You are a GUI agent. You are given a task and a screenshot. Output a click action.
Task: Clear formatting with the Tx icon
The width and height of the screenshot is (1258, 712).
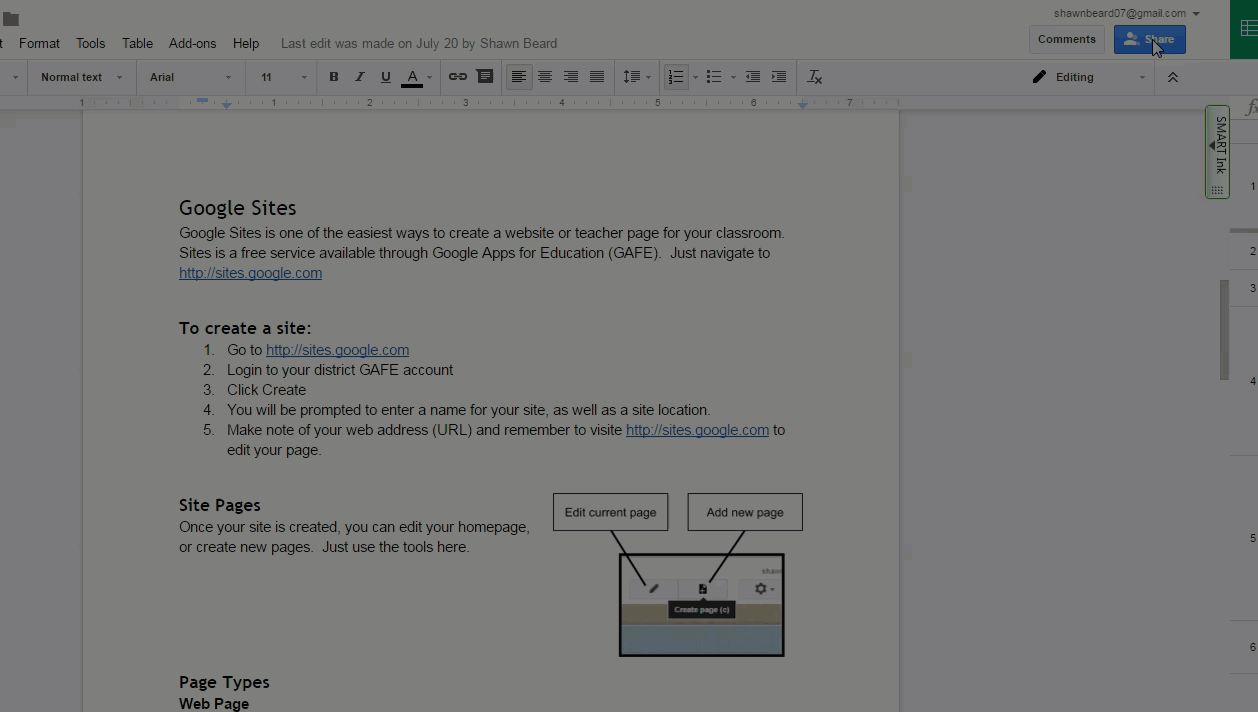[815, 77]
